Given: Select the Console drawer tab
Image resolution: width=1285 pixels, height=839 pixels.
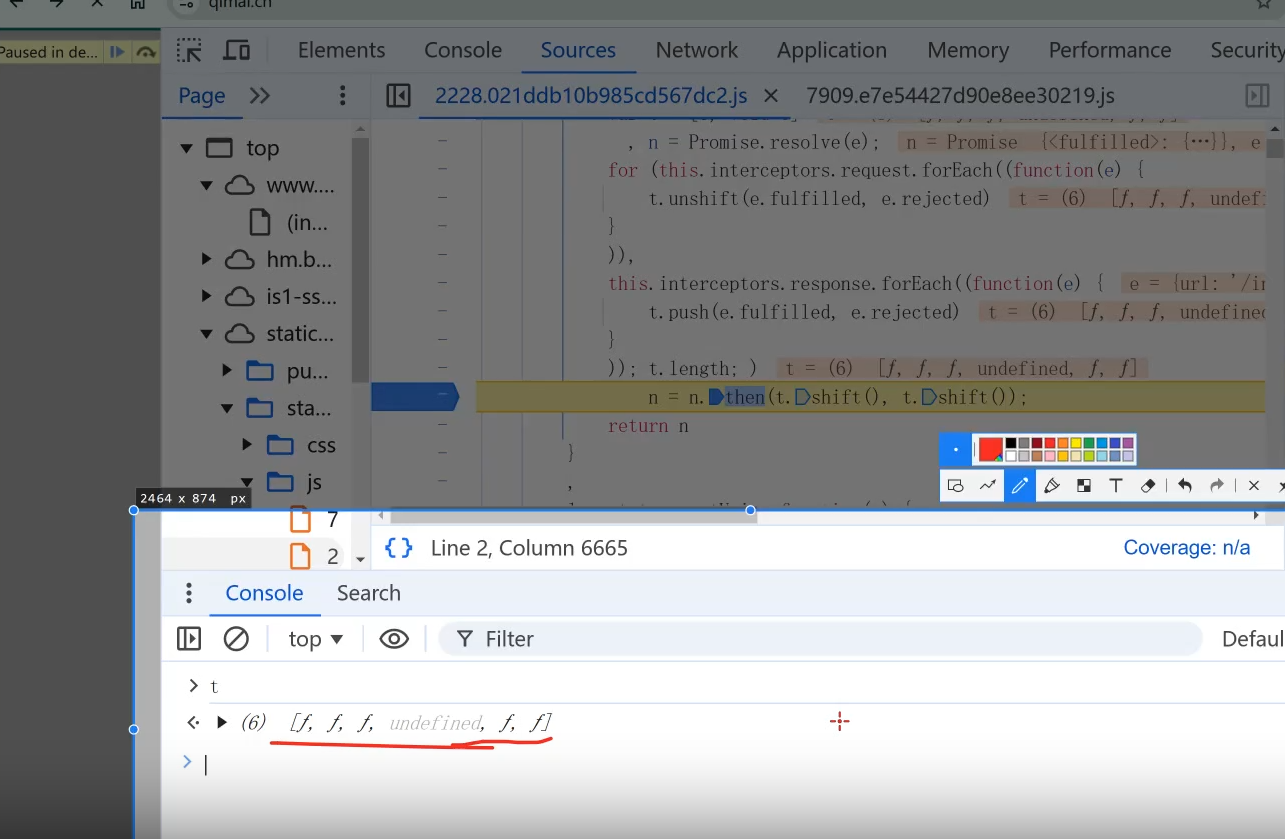Looking at the screenshot, I should (264, 593).
